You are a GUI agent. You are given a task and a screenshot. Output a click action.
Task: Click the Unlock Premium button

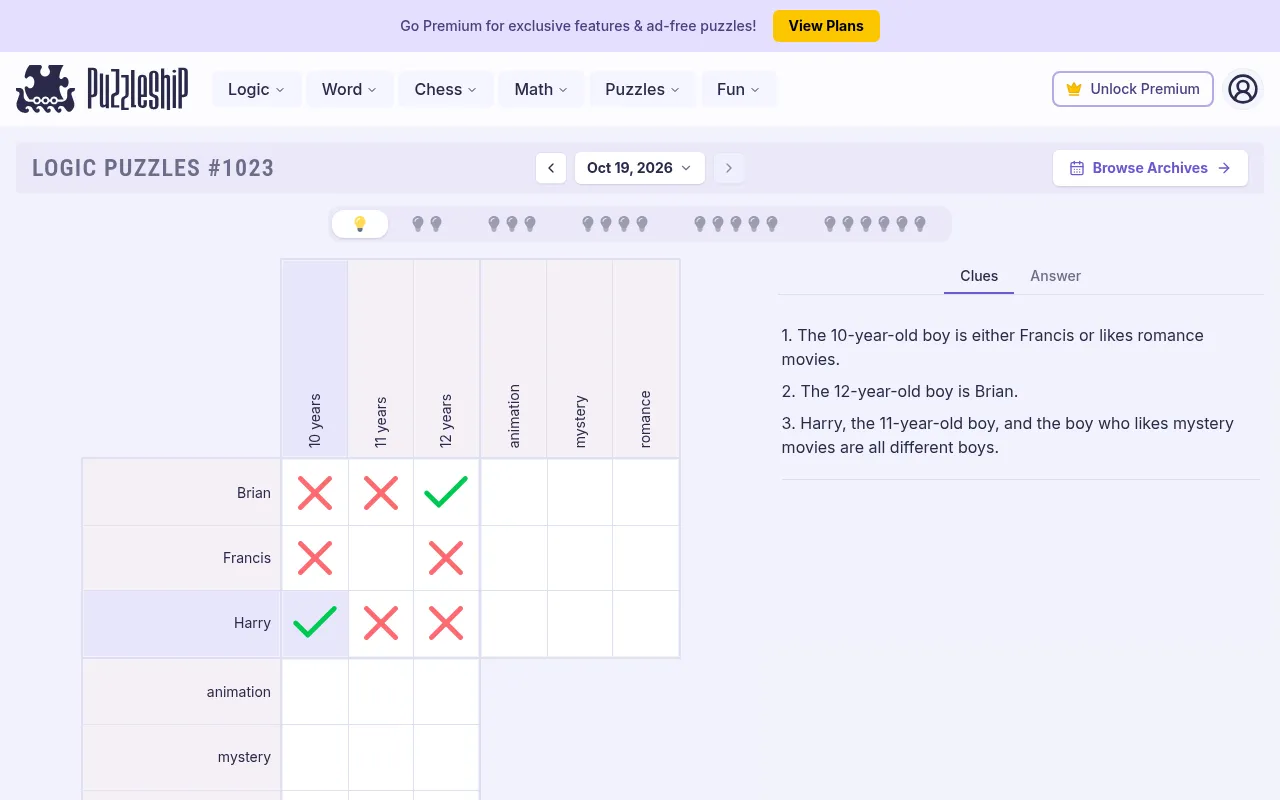click(1133, 89)
